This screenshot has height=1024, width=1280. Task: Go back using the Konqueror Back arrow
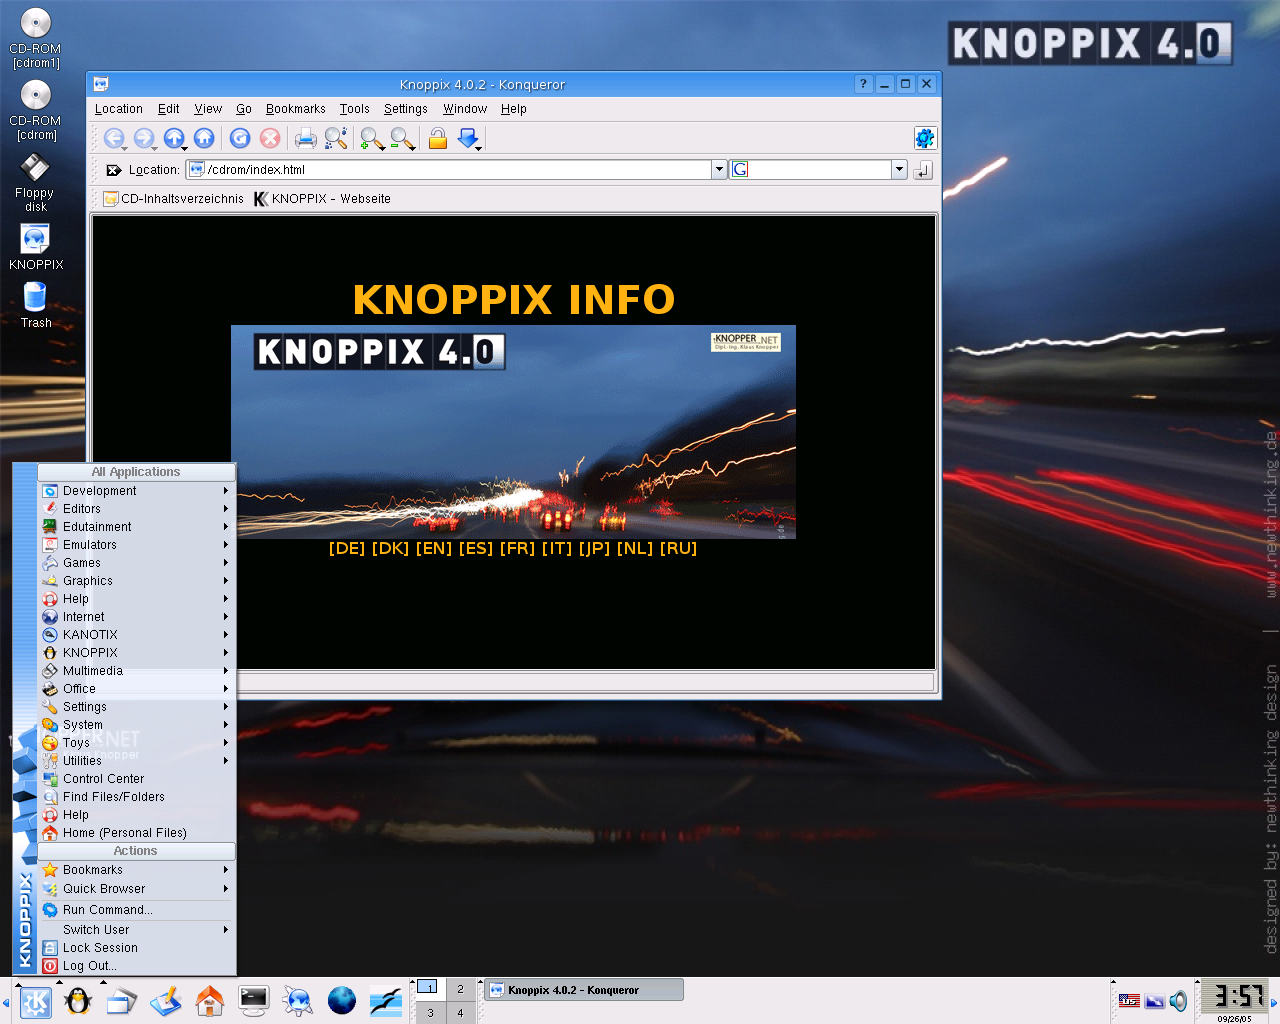(114, 139)
